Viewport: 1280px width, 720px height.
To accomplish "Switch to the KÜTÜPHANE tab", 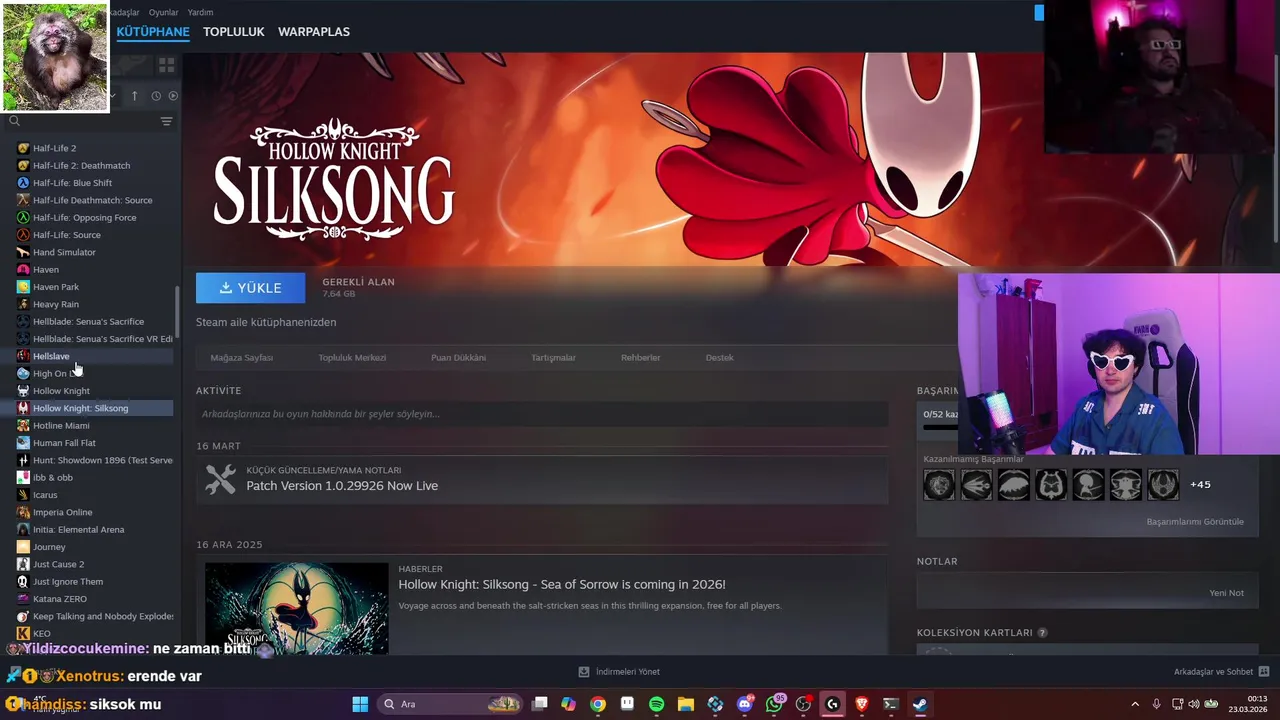I will (153, 32).
